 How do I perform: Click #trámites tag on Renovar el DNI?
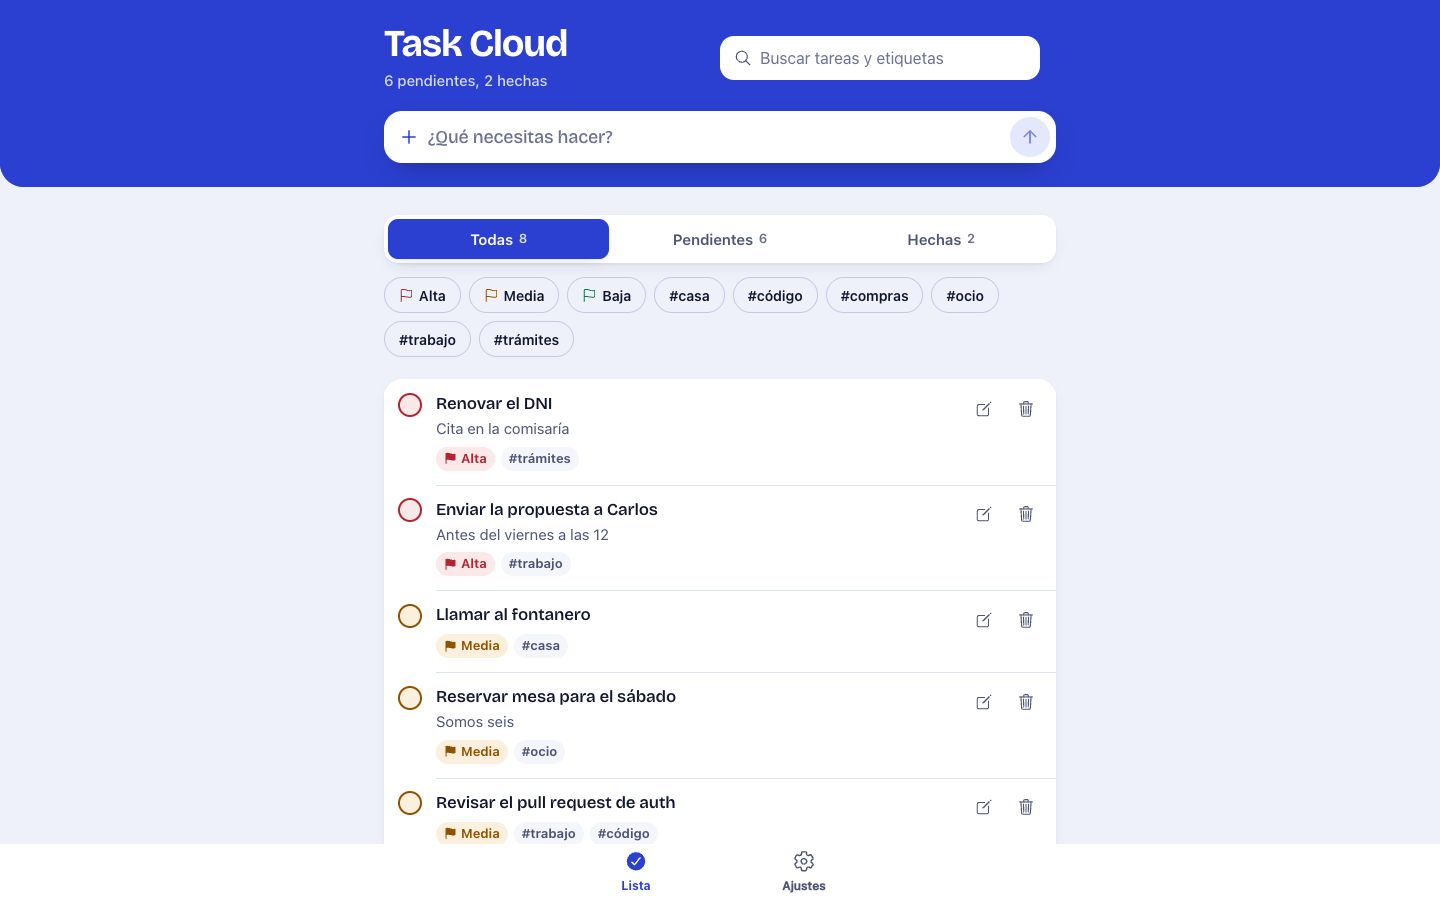[540, 458]
